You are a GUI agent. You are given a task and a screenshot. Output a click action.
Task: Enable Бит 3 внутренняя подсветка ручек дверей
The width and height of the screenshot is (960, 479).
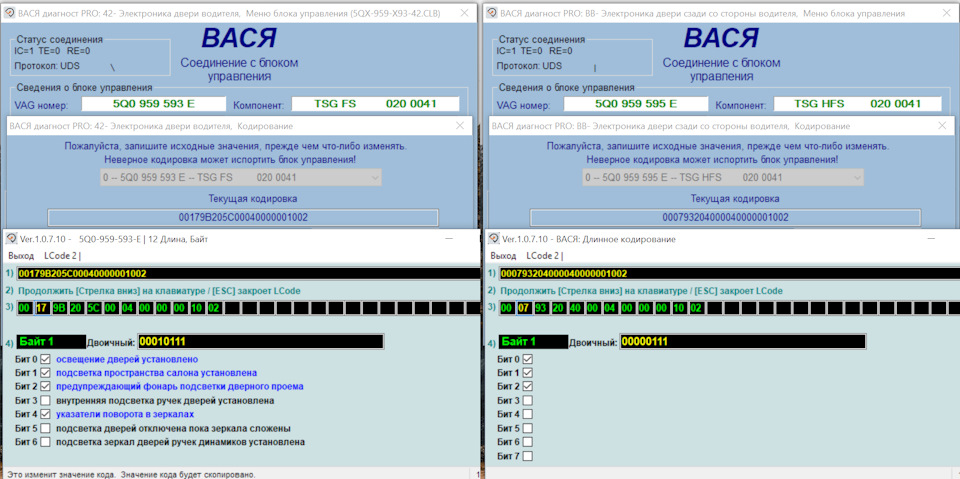click(45, 401)
